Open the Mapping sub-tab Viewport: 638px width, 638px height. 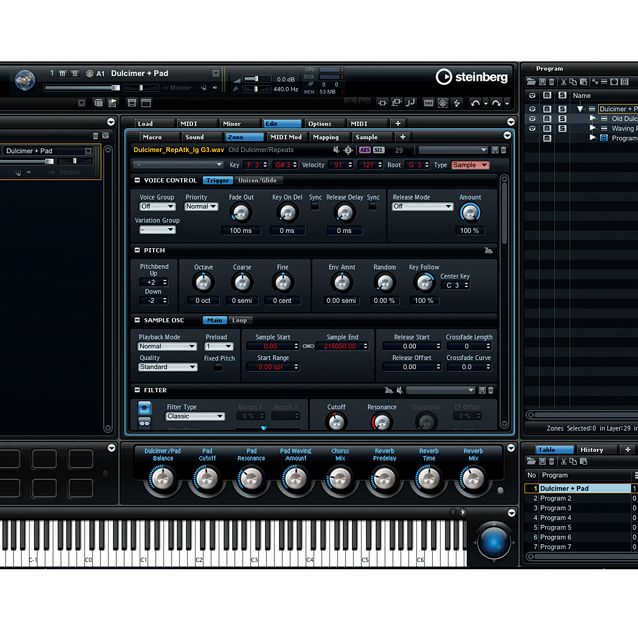click(329, 138)
